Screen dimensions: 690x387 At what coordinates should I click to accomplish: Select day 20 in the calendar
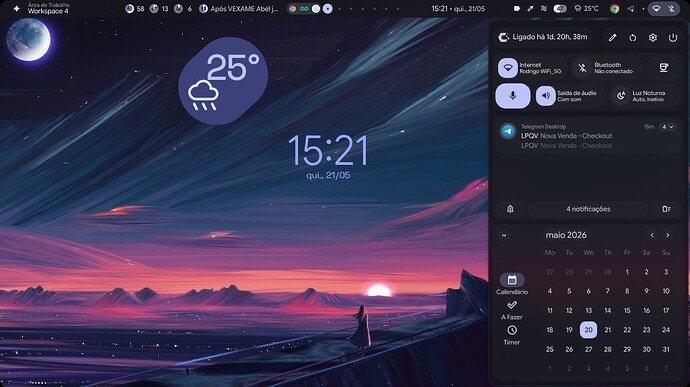(x=588, y=330)
